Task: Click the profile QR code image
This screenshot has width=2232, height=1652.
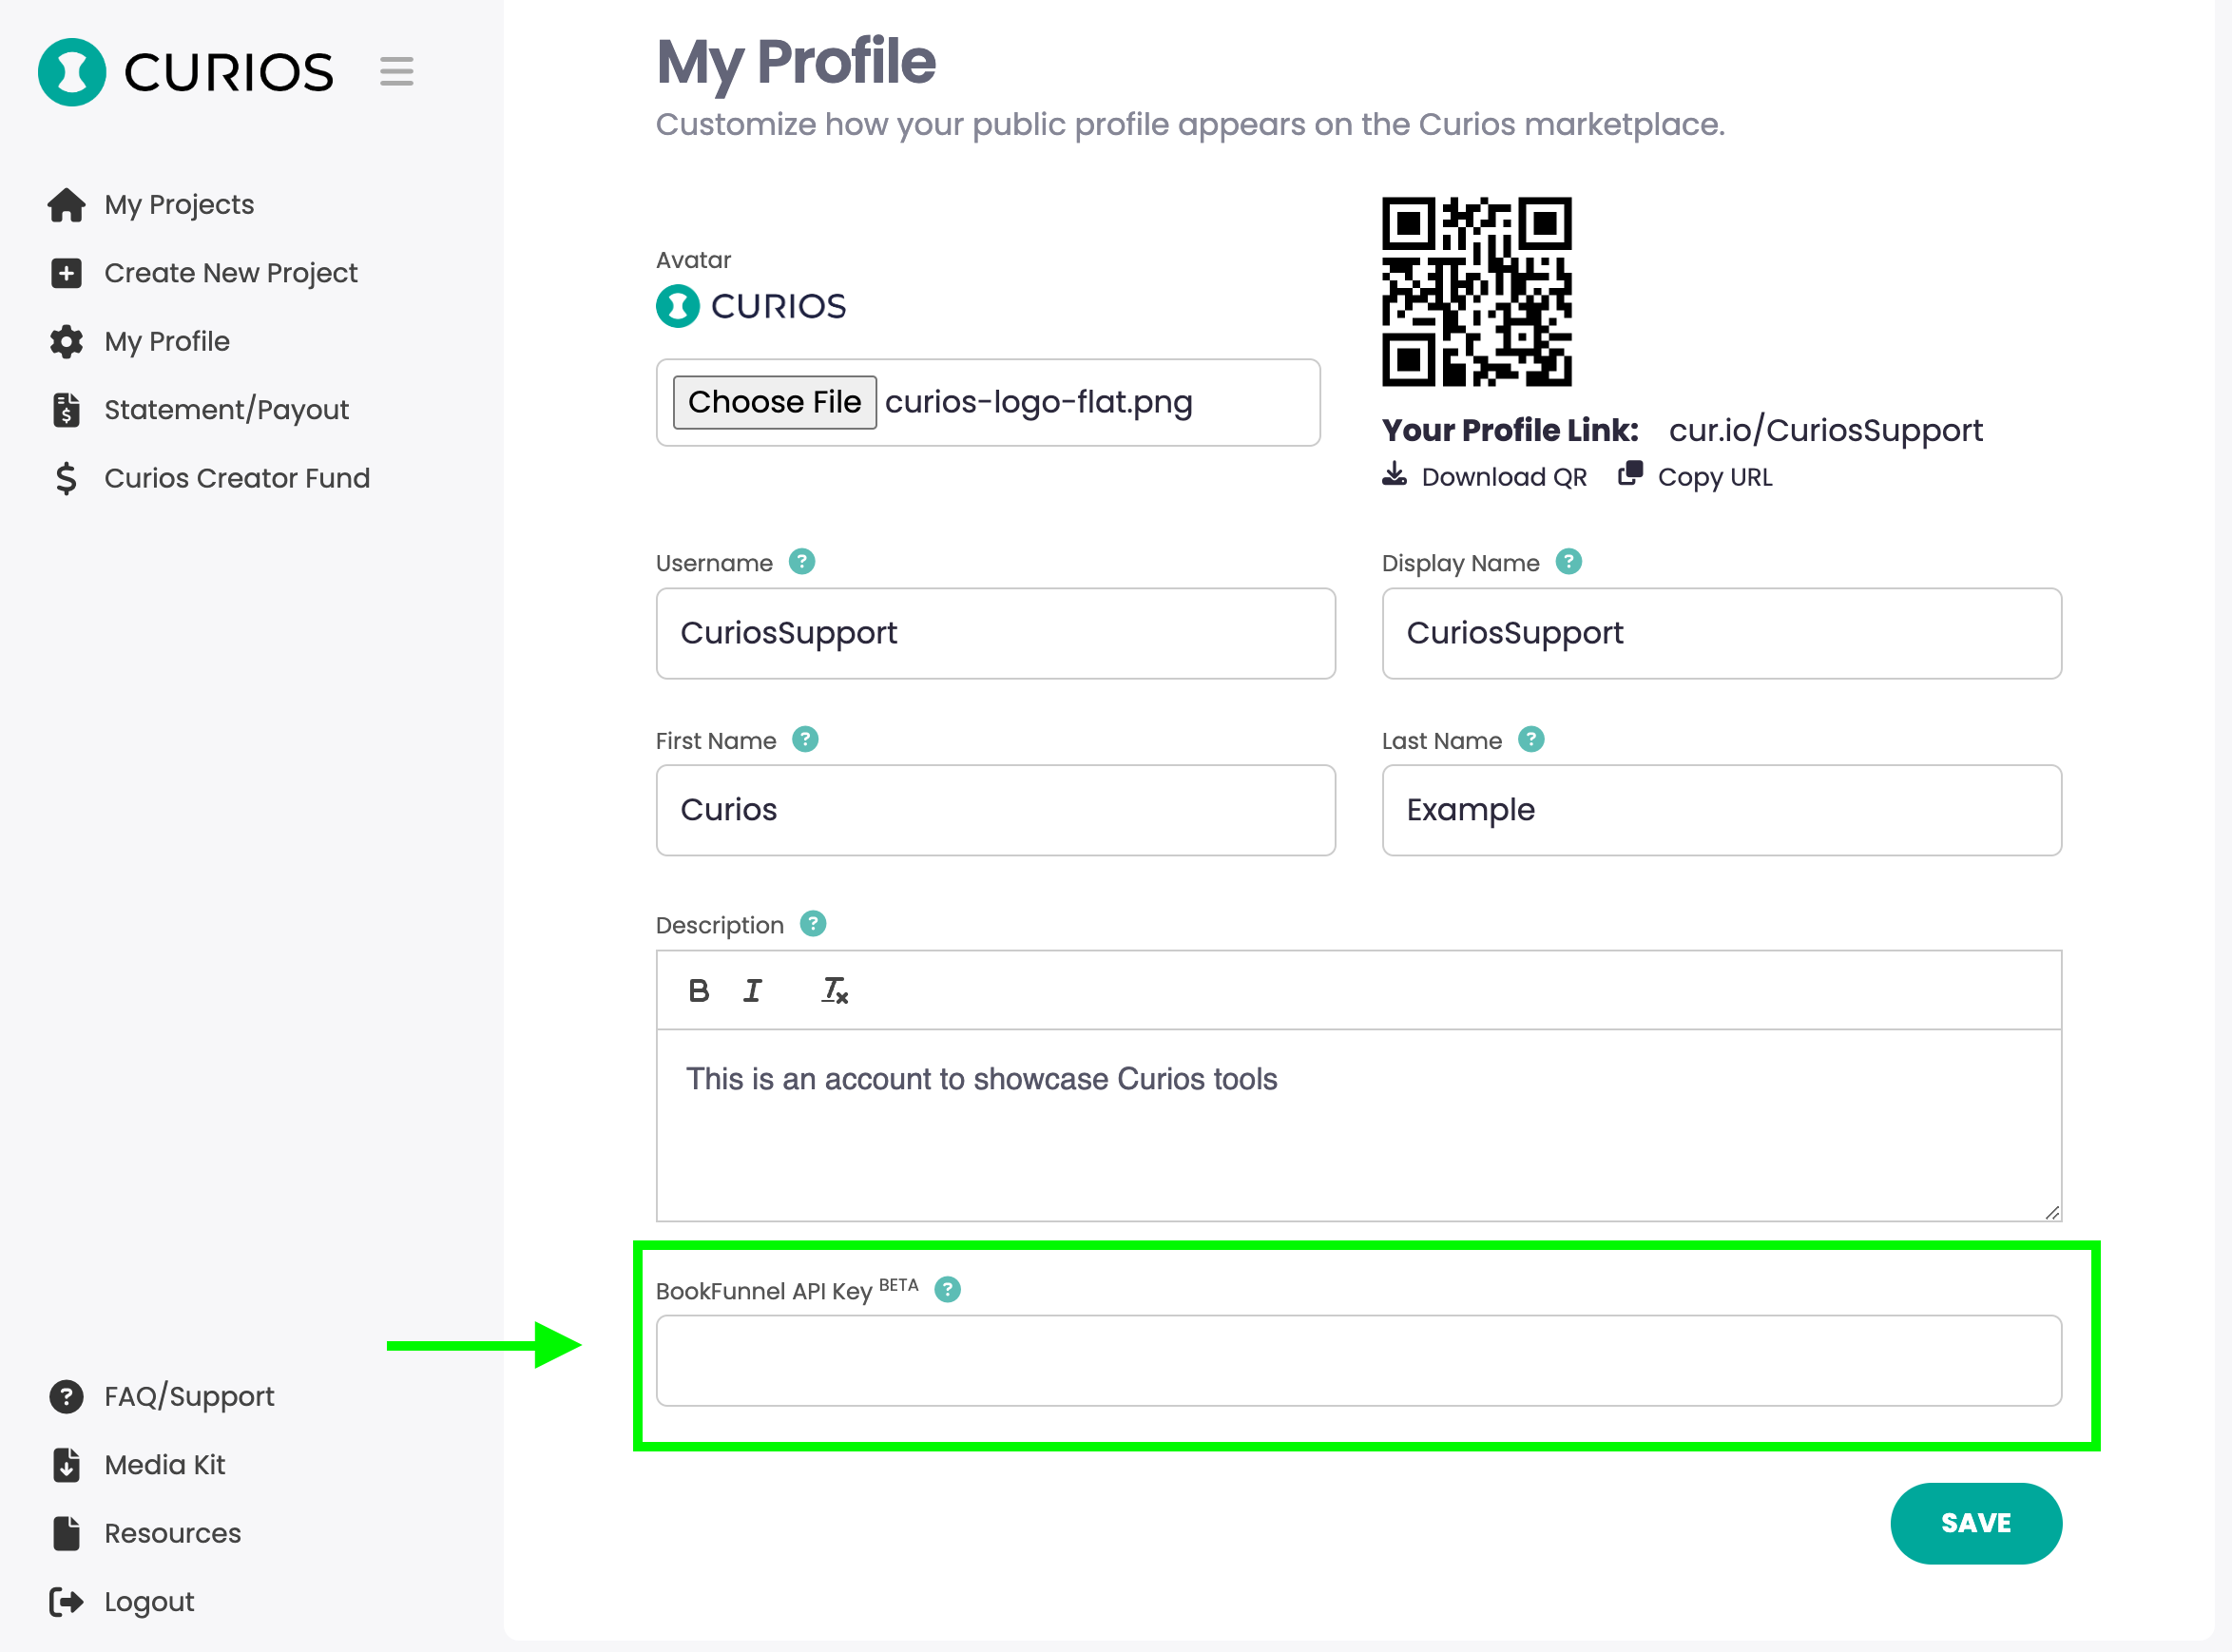Action: click(x=1477, y=292)
